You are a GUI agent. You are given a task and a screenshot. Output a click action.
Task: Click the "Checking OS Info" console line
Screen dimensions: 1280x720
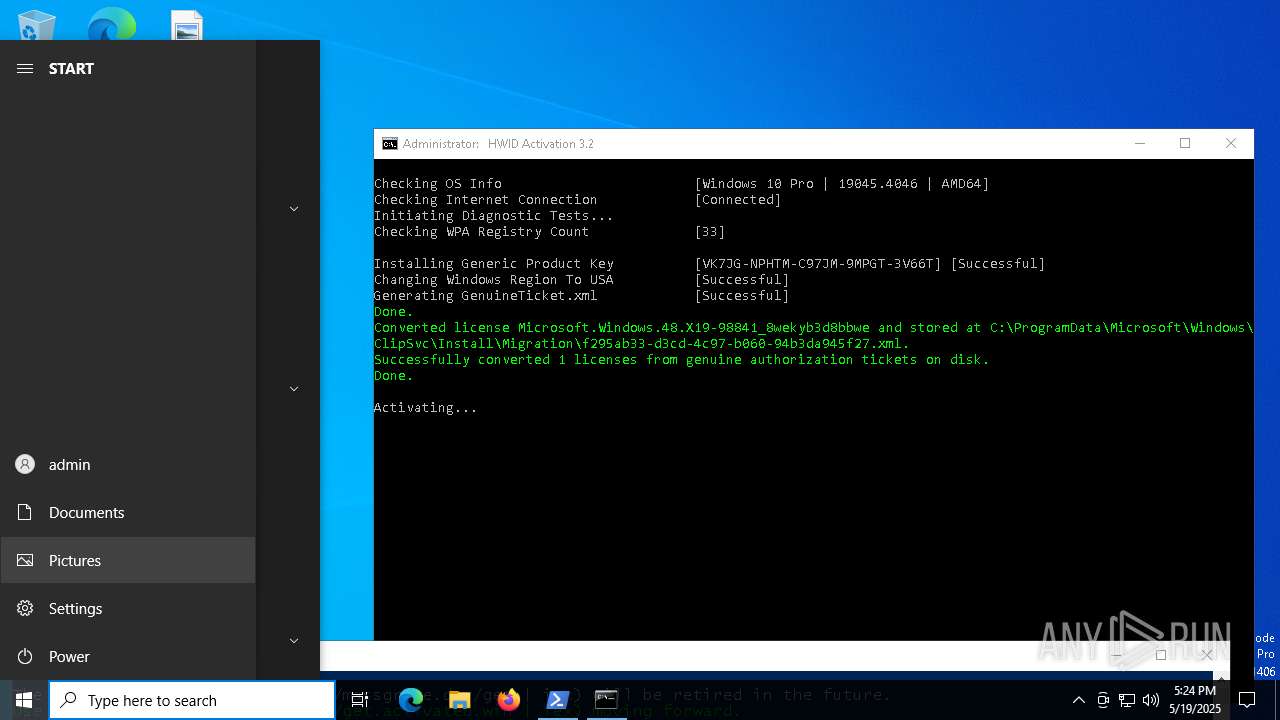pyautogui.click(x=438, y=184)
